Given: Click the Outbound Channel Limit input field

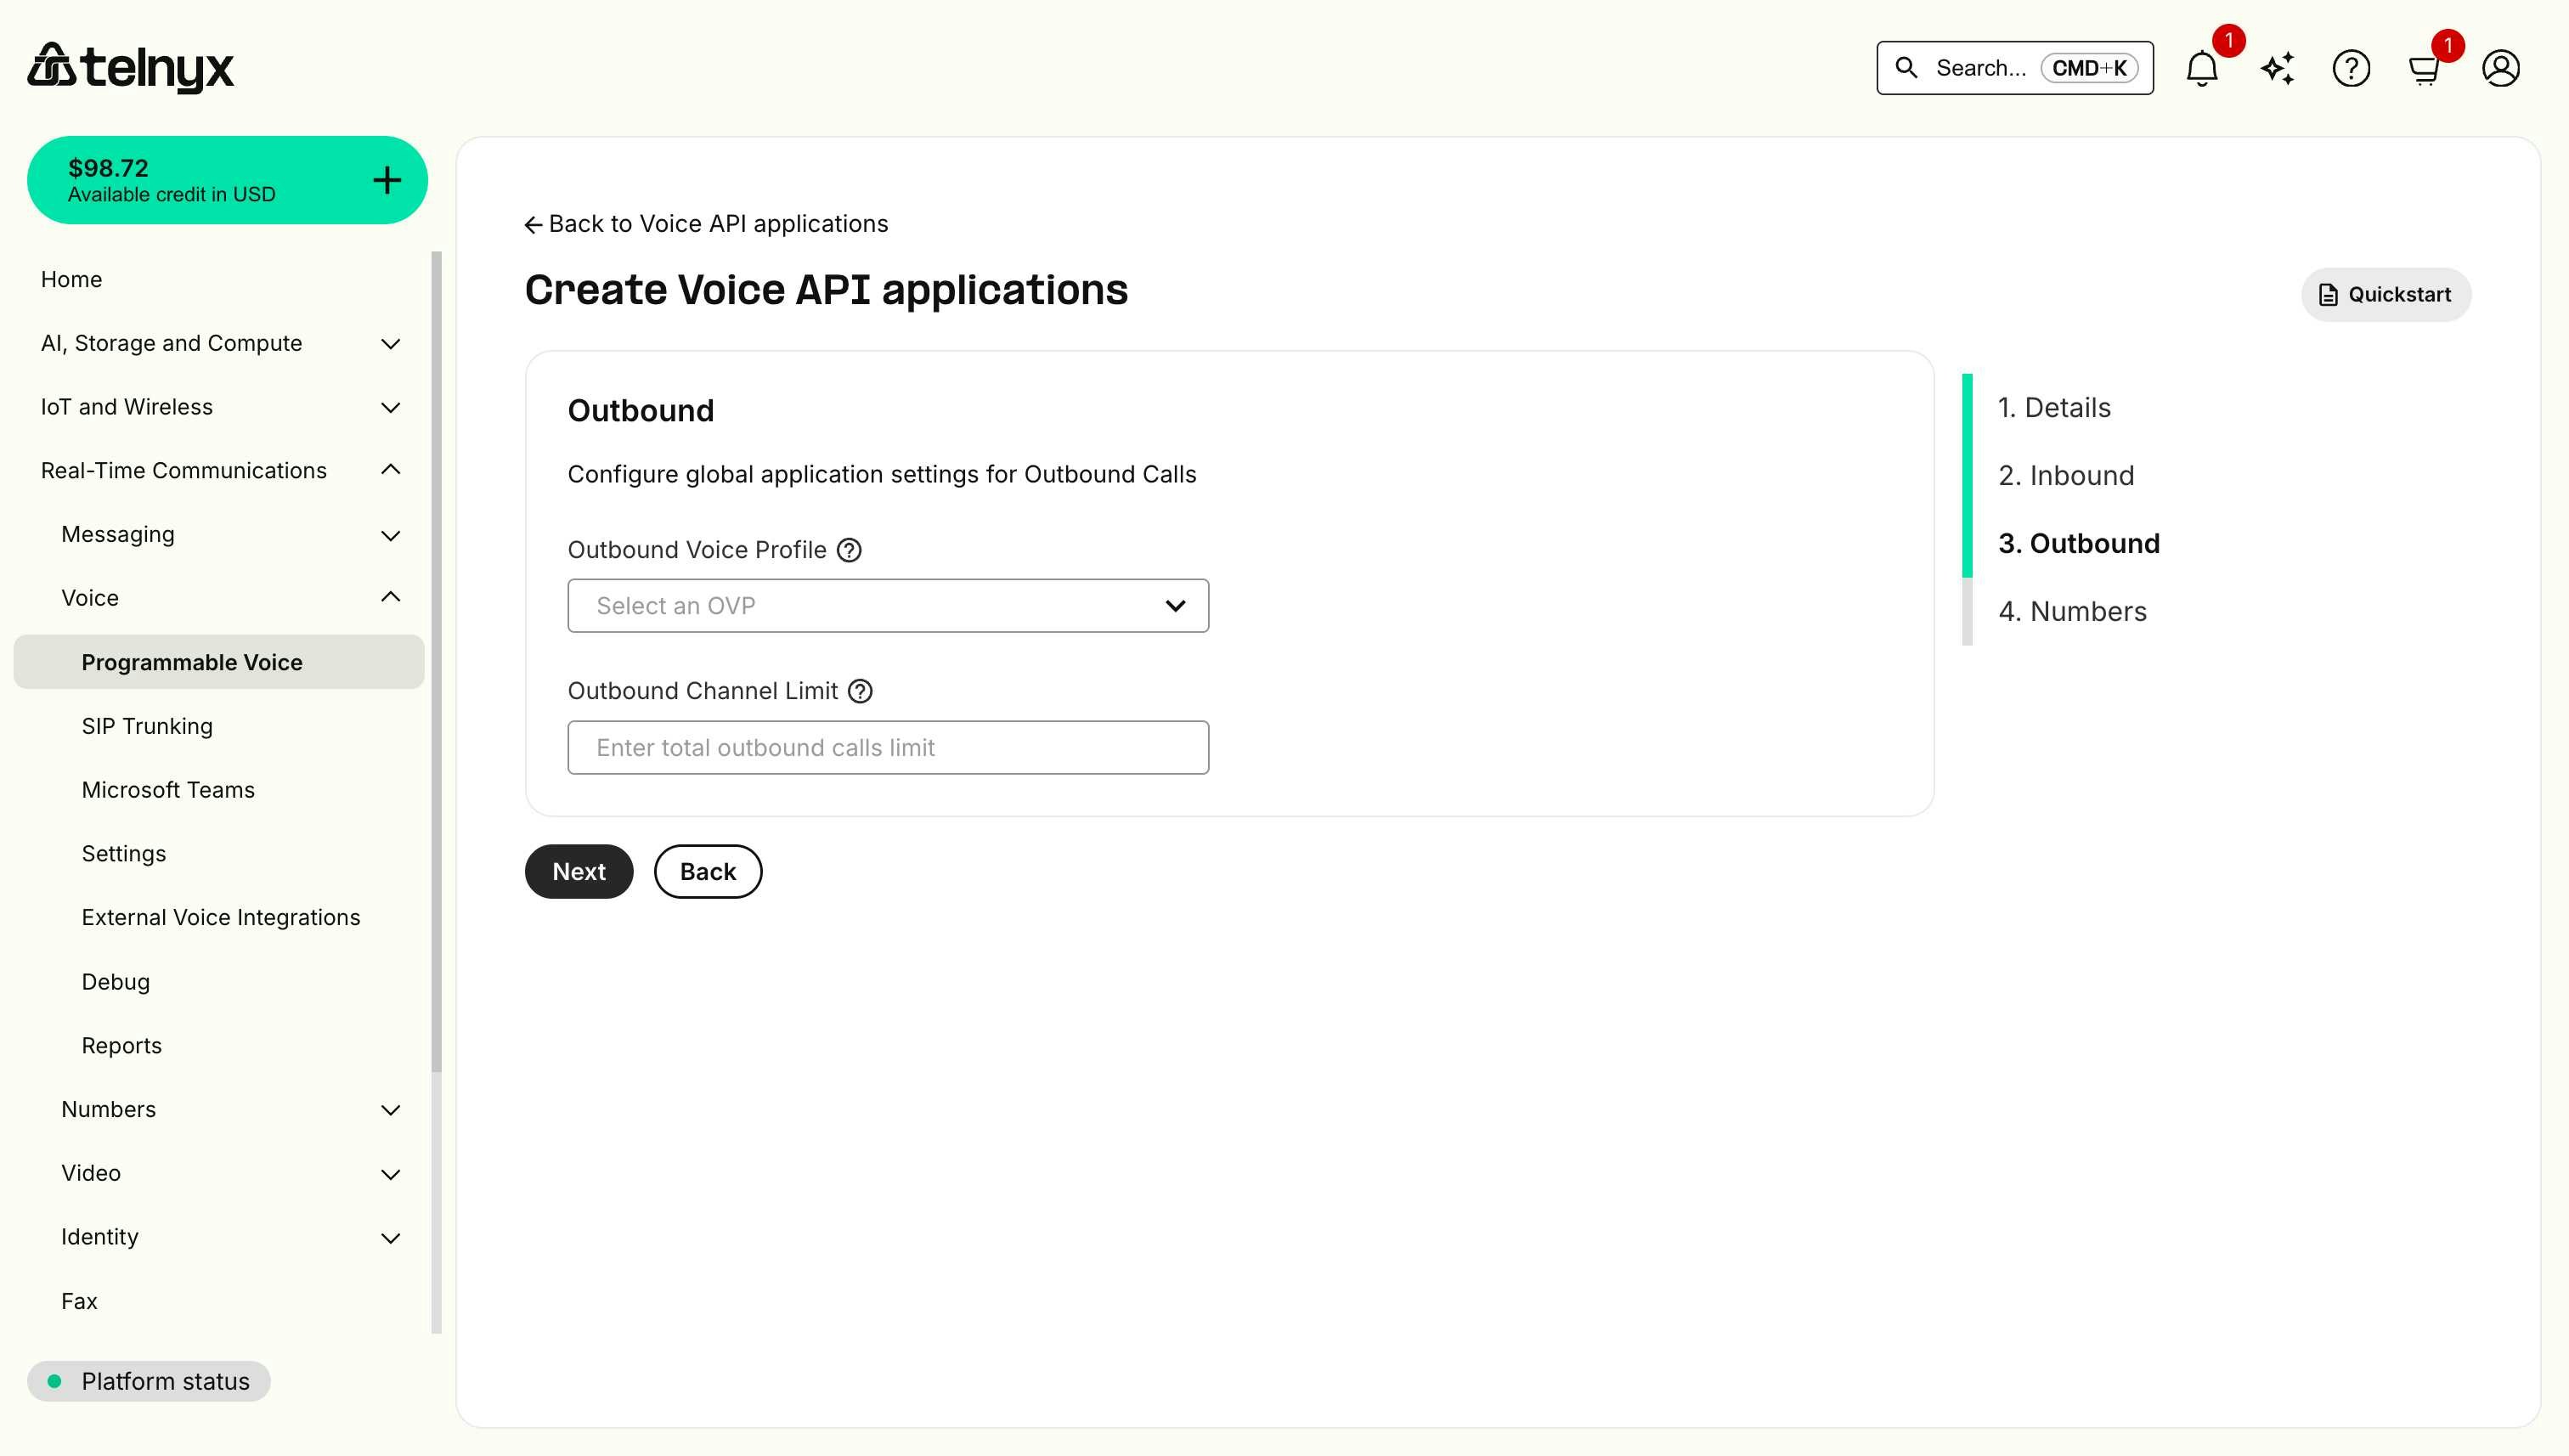Looking at the screenshot, I should coord(887,747).
